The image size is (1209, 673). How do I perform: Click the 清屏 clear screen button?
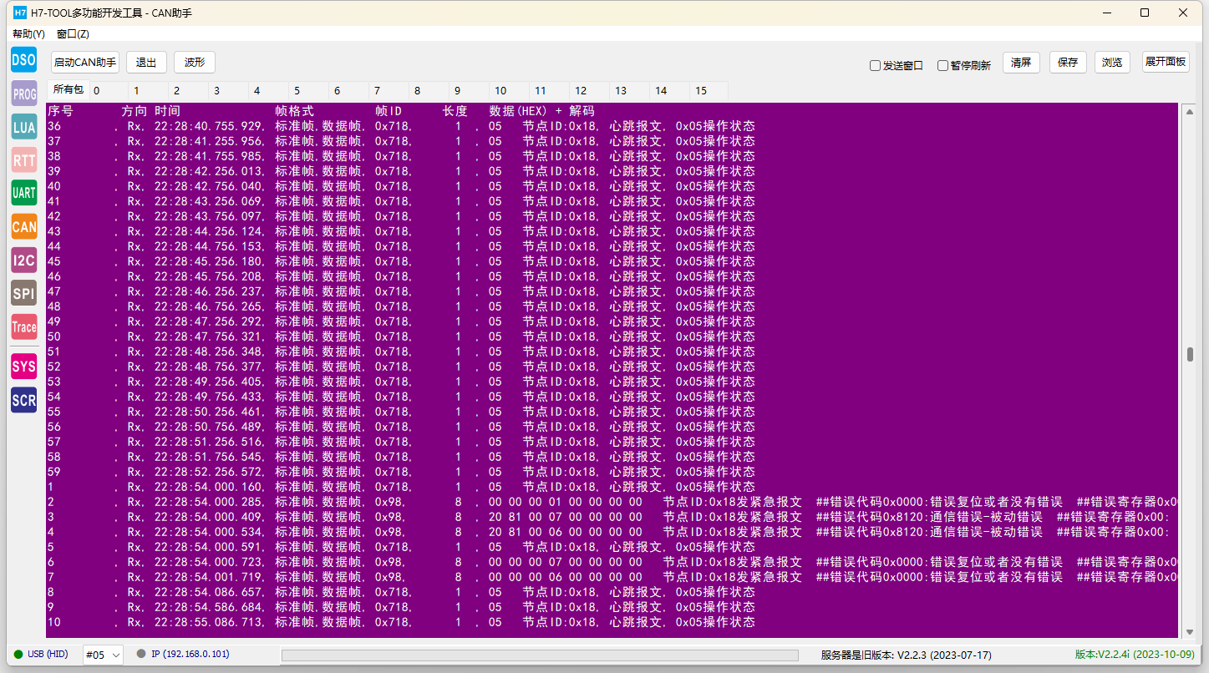coord(1021,62)
